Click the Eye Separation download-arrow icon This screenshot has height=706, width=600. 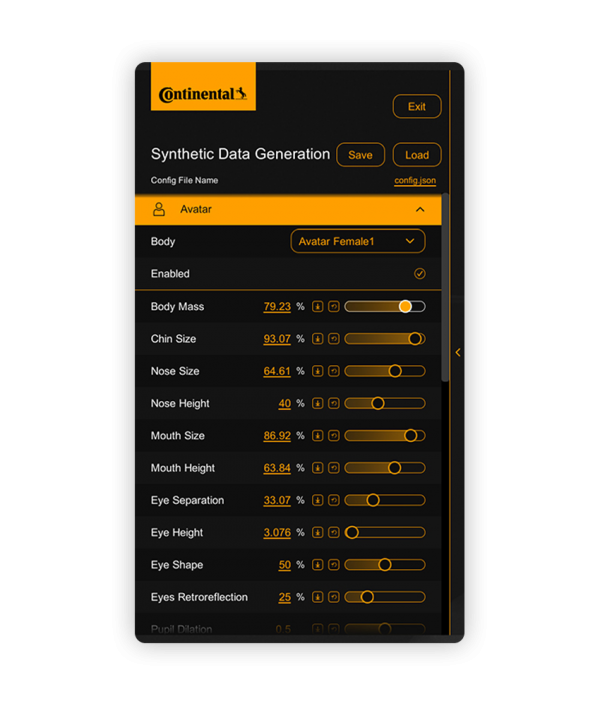(x=318, y=500)
